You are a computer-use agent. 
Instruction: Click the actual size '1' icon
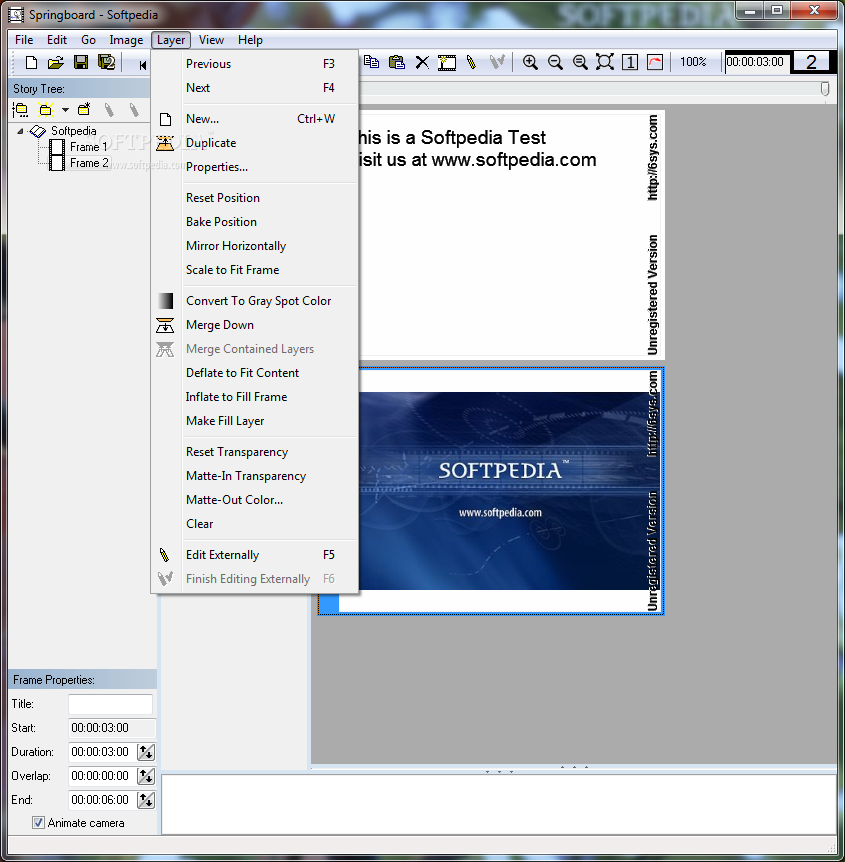point(630,62)
